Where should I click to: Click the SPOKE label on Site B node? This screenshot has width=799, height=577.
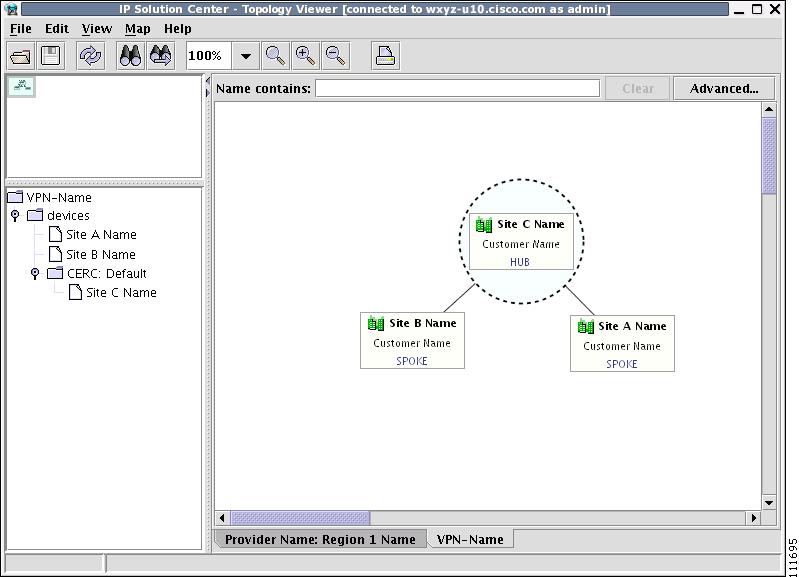tap(412, 361)
